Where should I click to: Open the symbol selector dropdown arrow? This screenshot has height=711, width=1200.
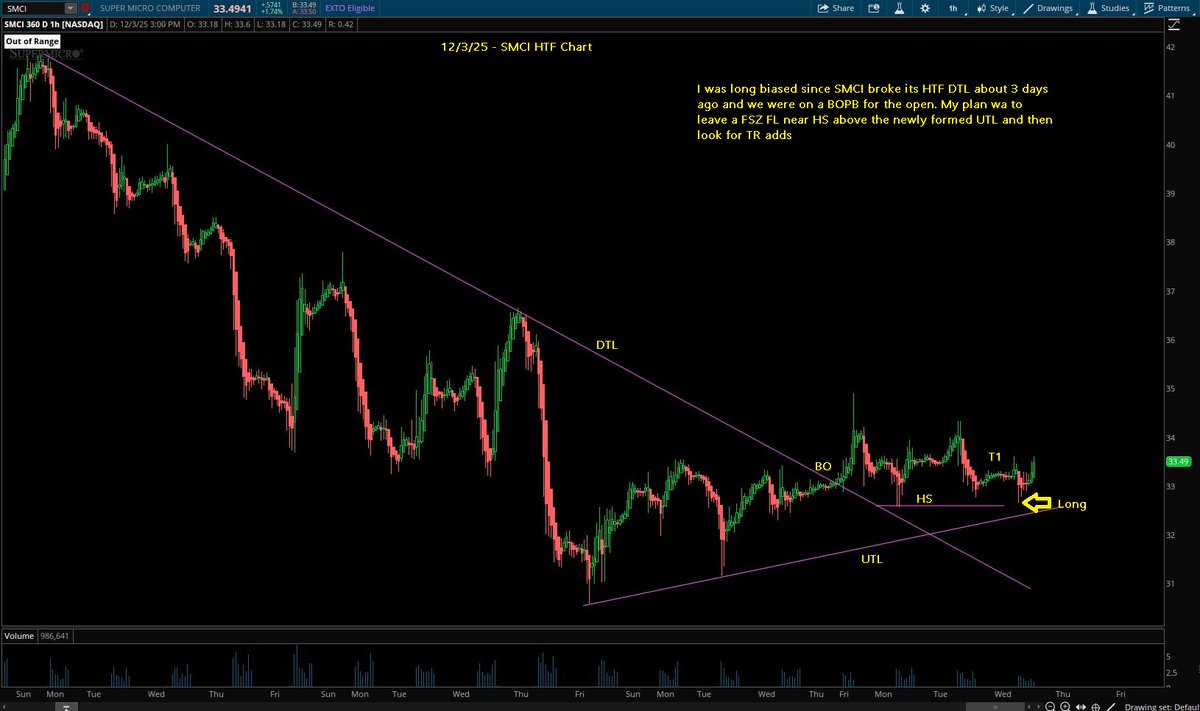pos(70,8)
